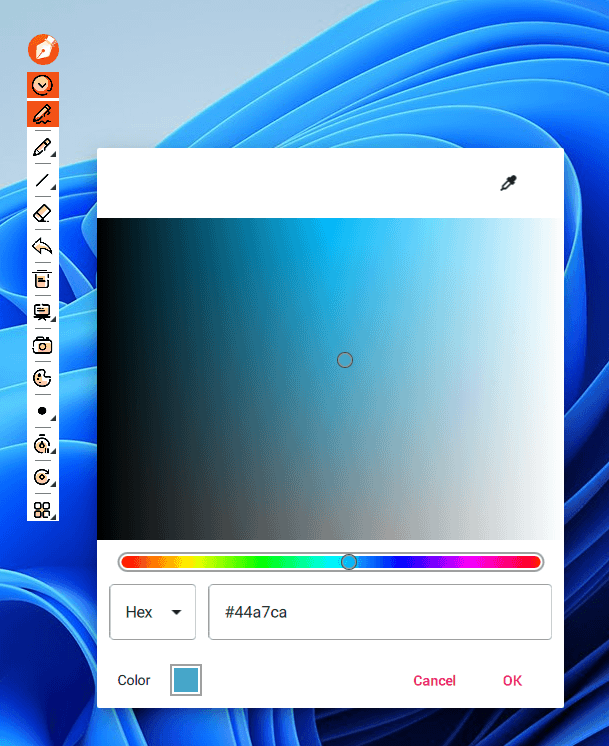Click the orange pen nib app logo
Image resolution: width=609 pixels, height=746 pixels.
click(x=43, y=49)
